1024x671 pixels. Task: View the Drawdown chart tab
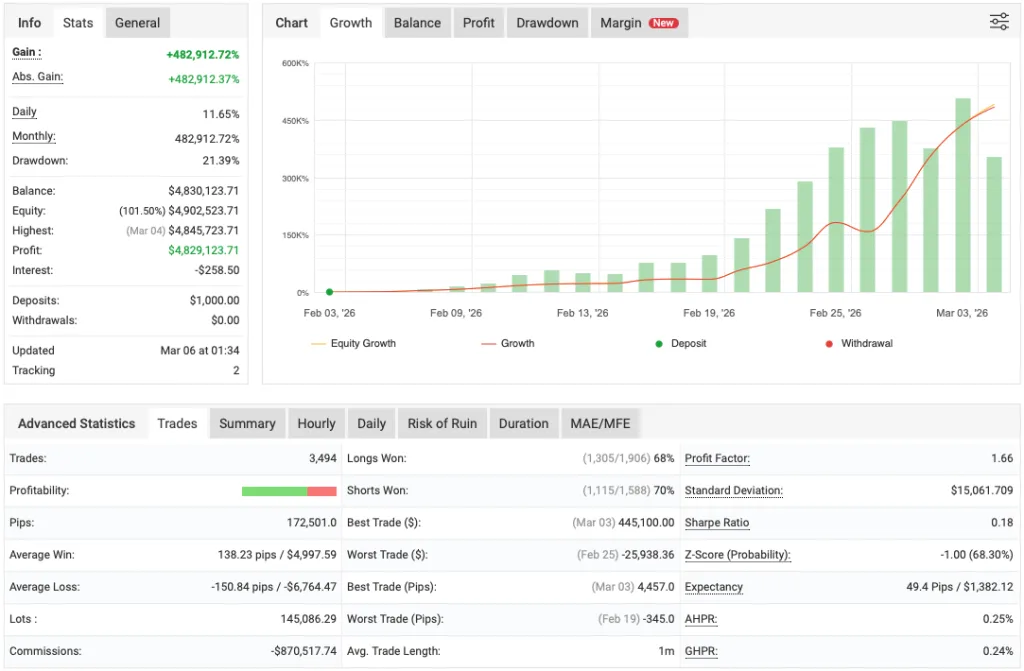coord(546,22)
